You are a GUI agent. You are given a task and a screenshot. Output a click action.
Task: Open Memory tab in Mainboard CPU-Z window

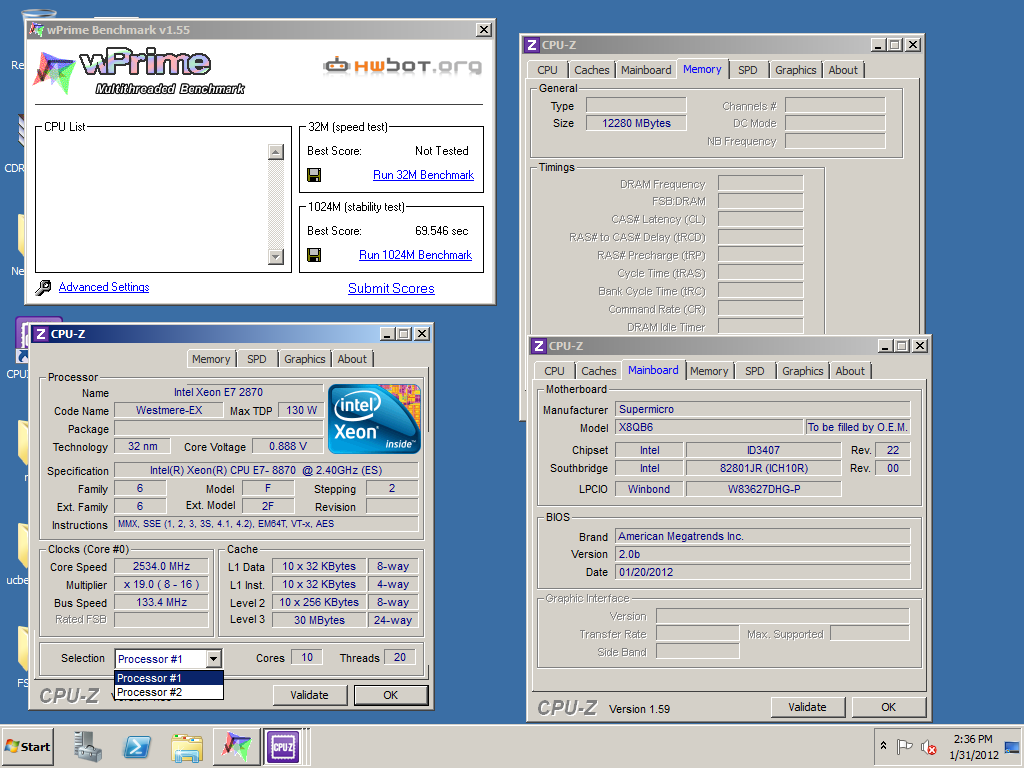point(709,371)
